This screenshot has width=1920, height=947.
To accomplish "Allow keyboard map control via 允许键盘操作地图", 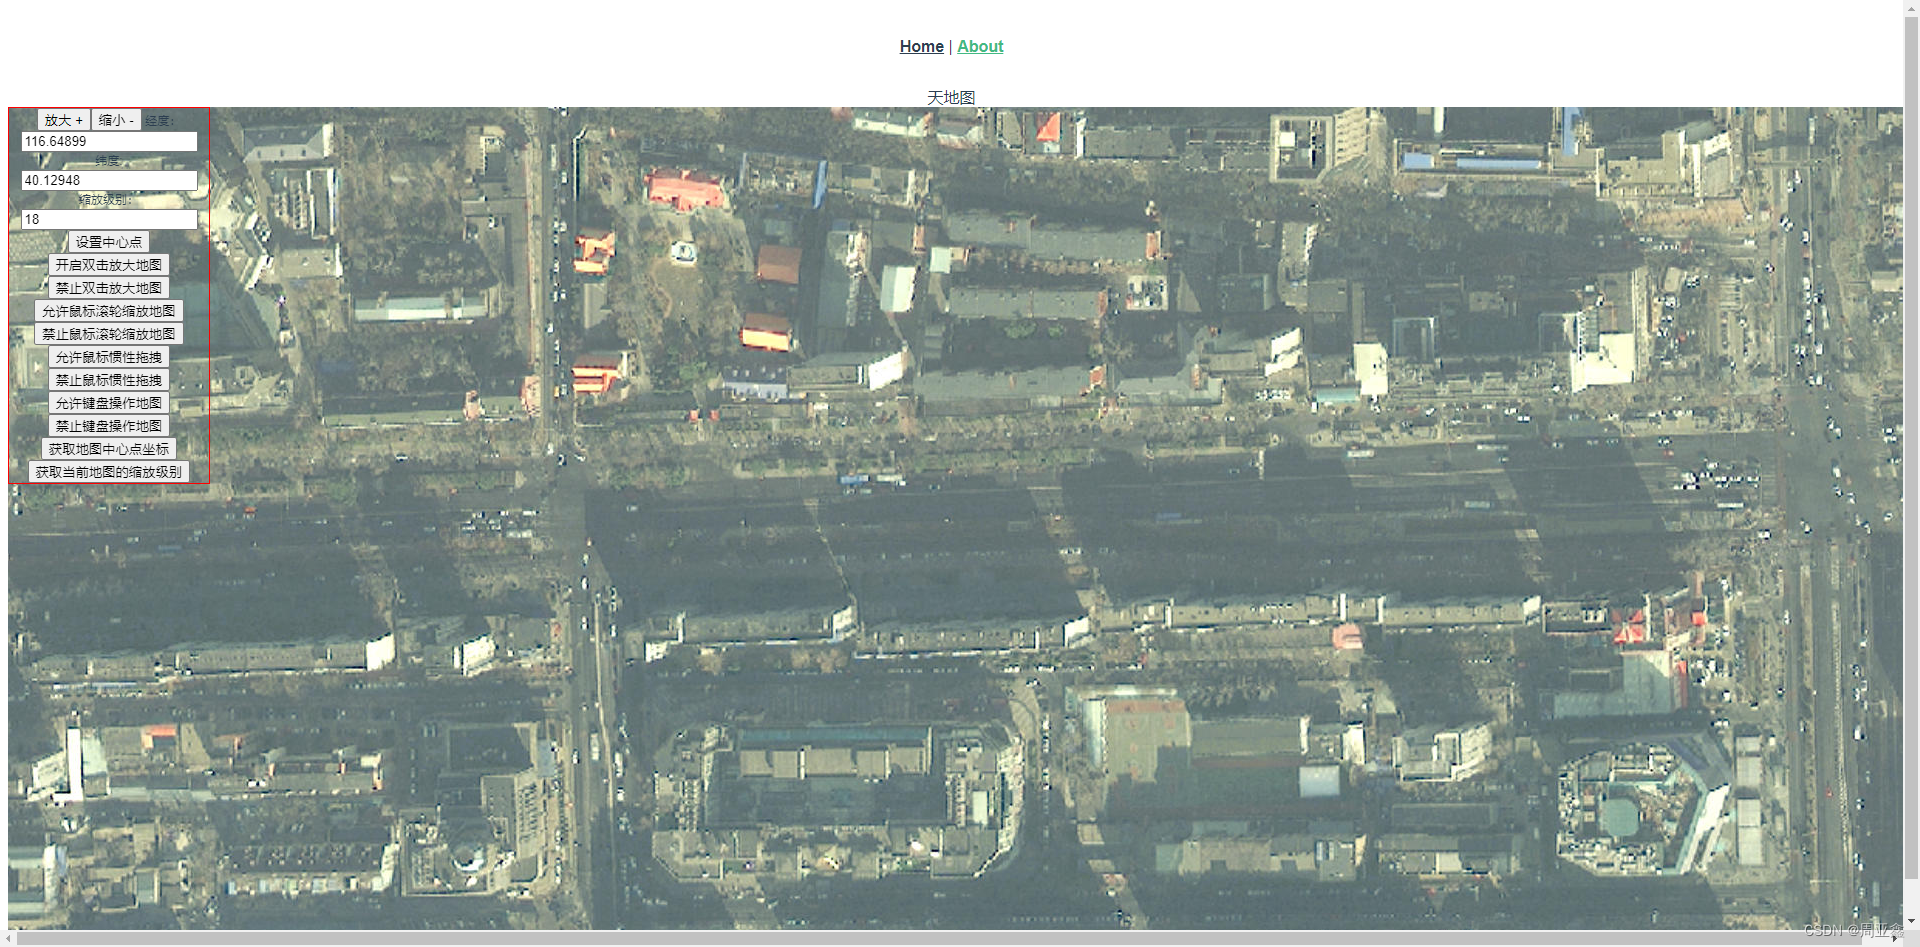I will click(109, 403).
